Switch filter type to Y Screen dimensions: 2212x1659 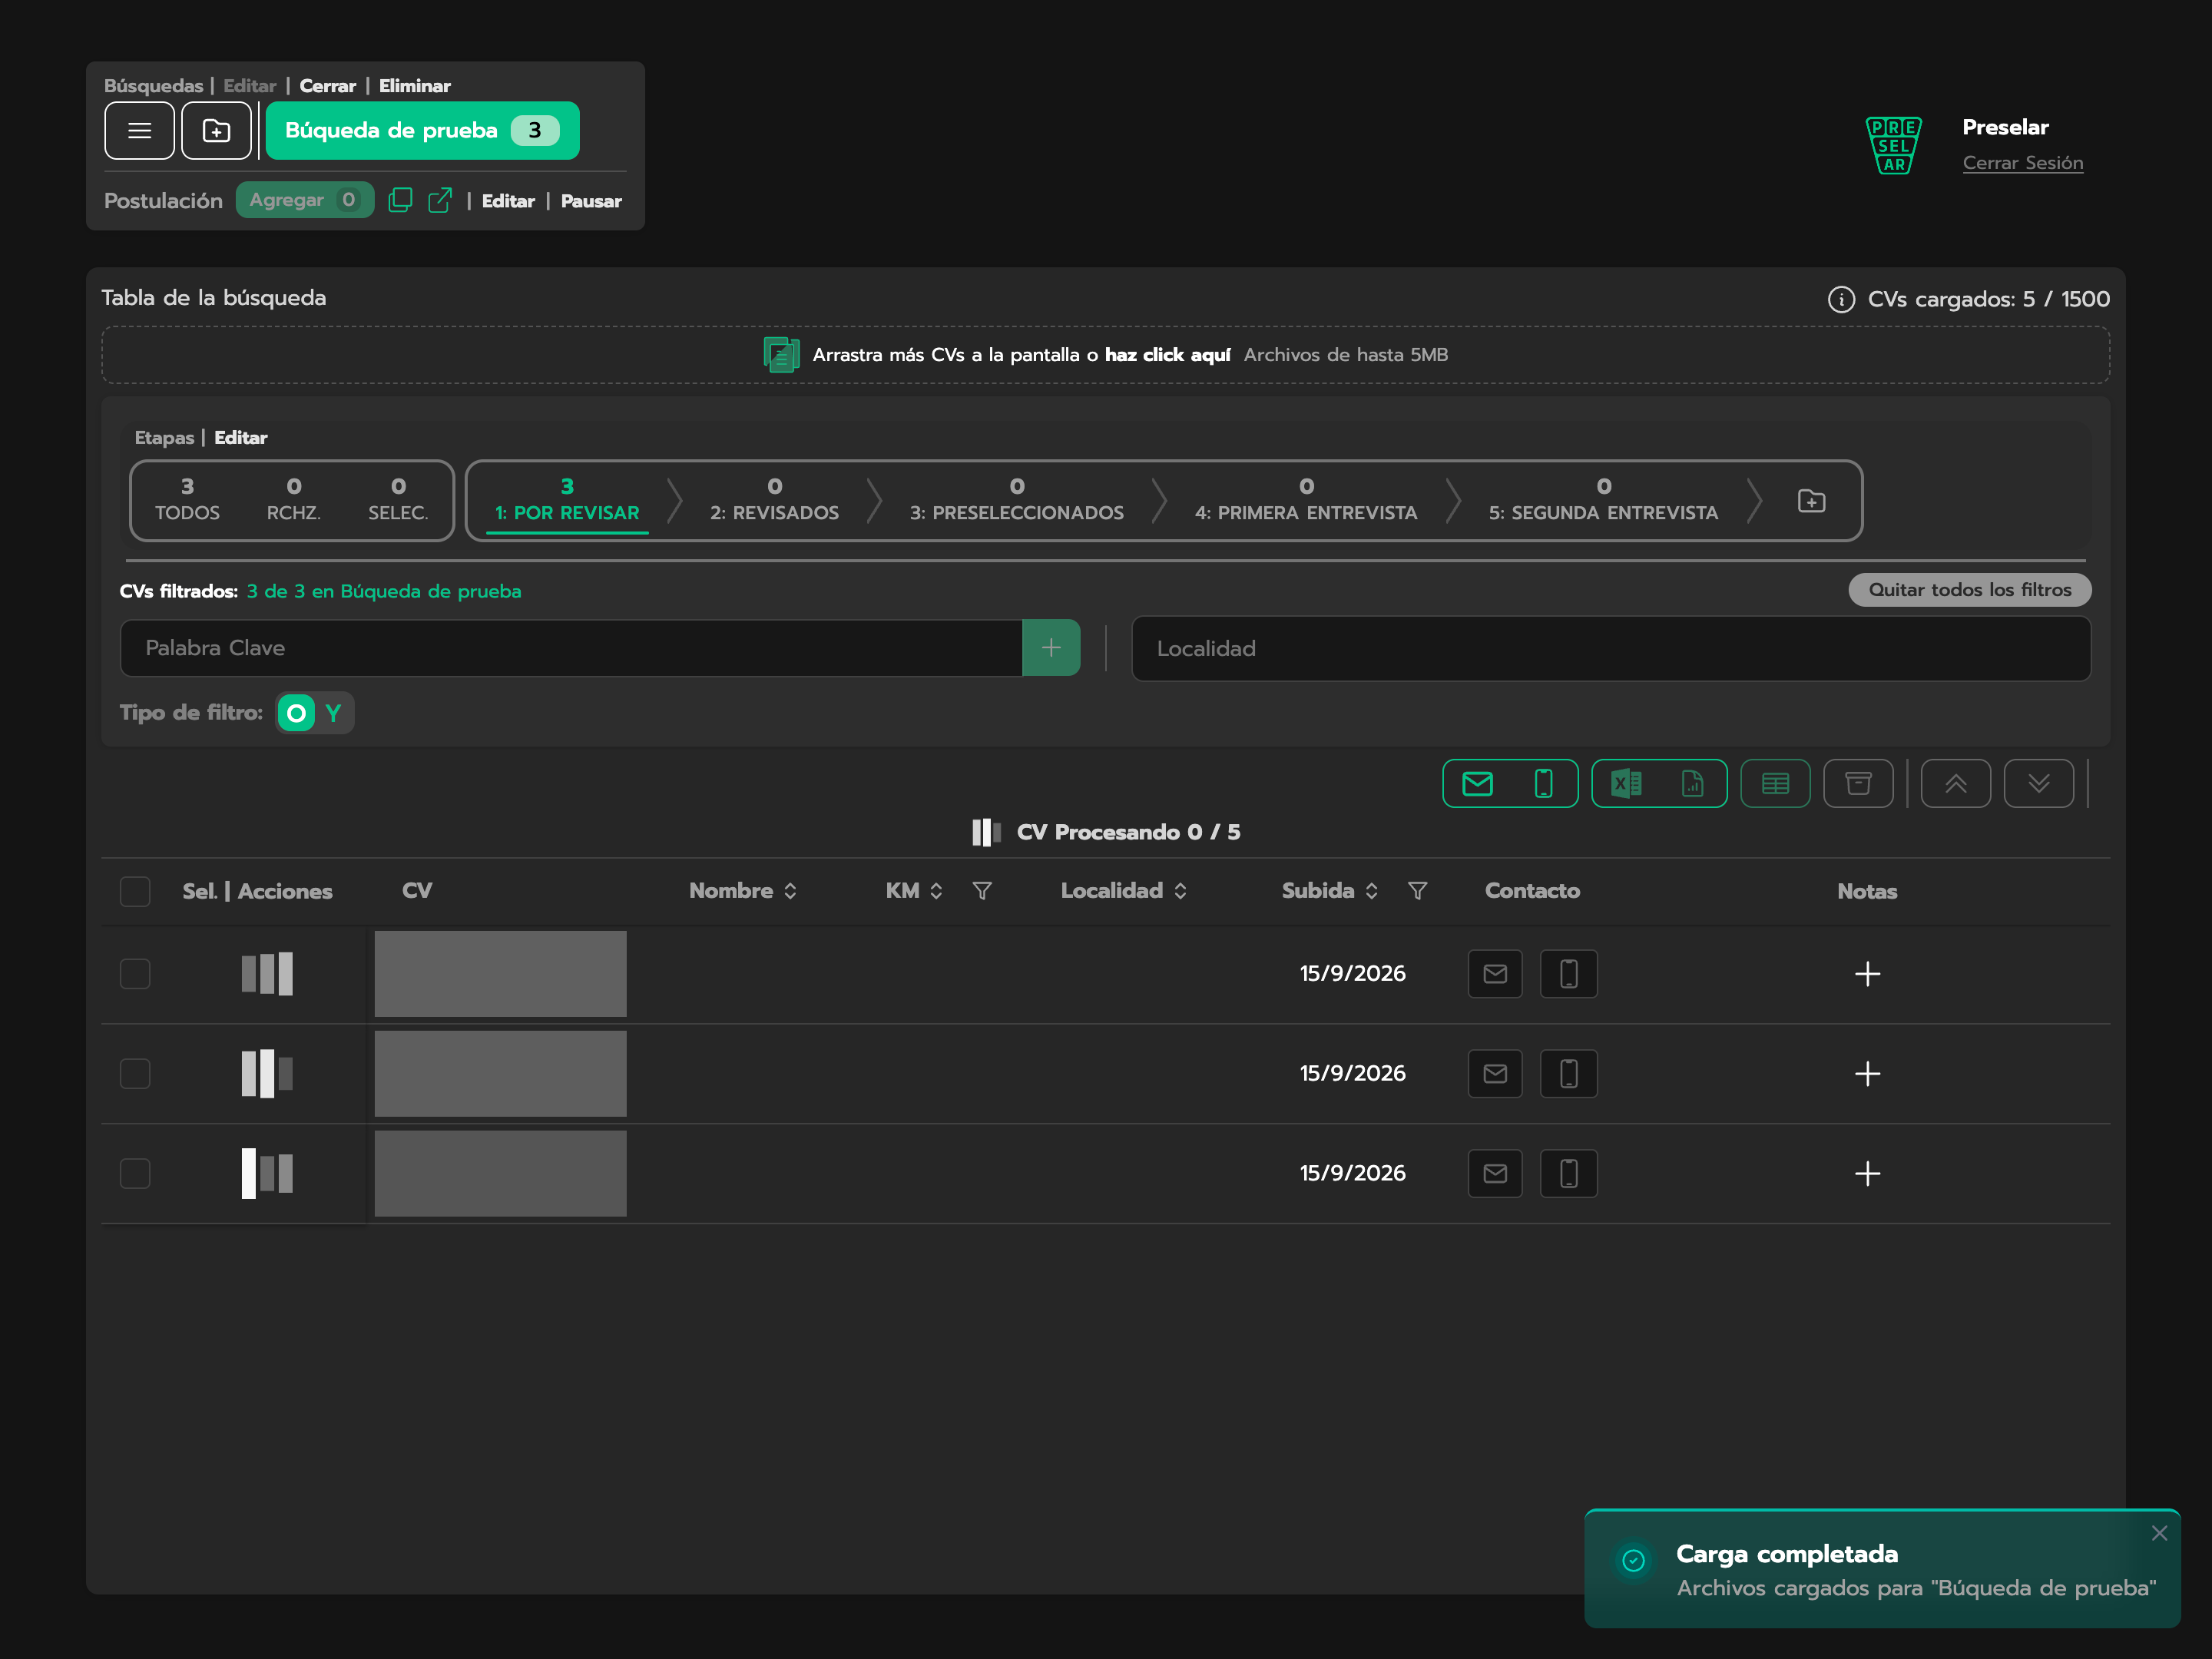[x=334, y=713]
